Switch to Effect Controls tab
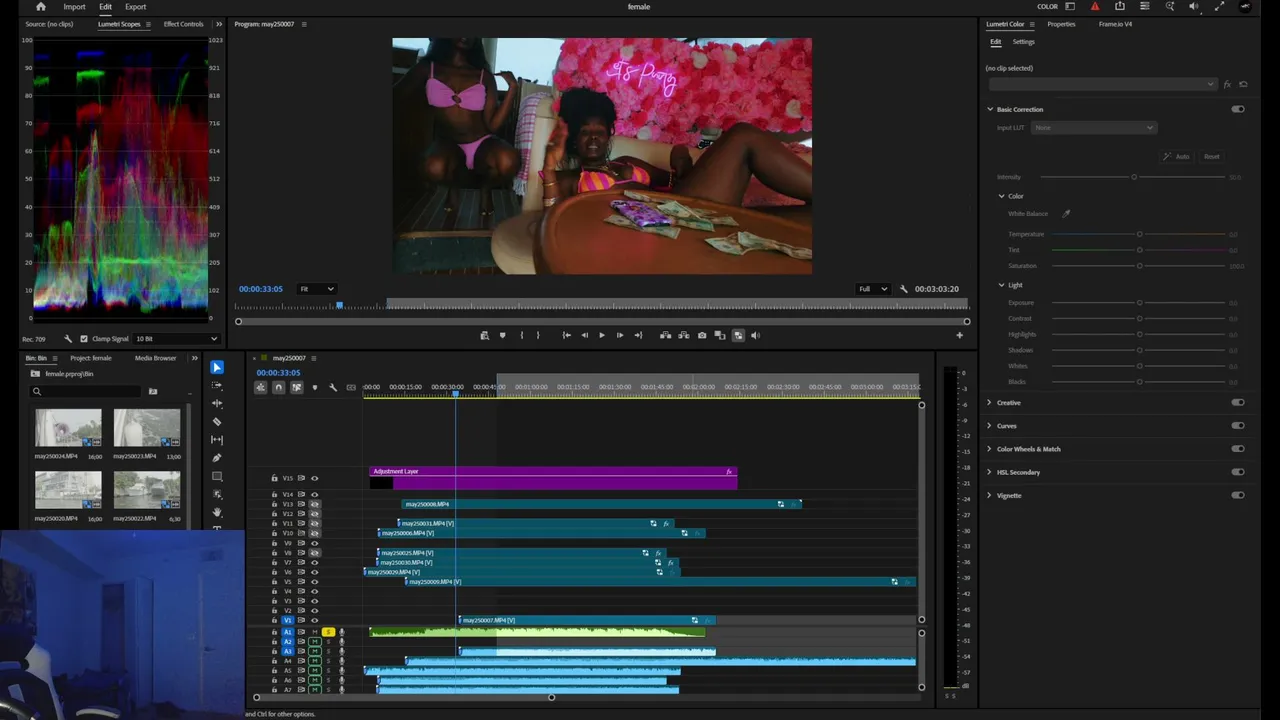The height and width of the screenshot is (720, 1280). [183, 24]
